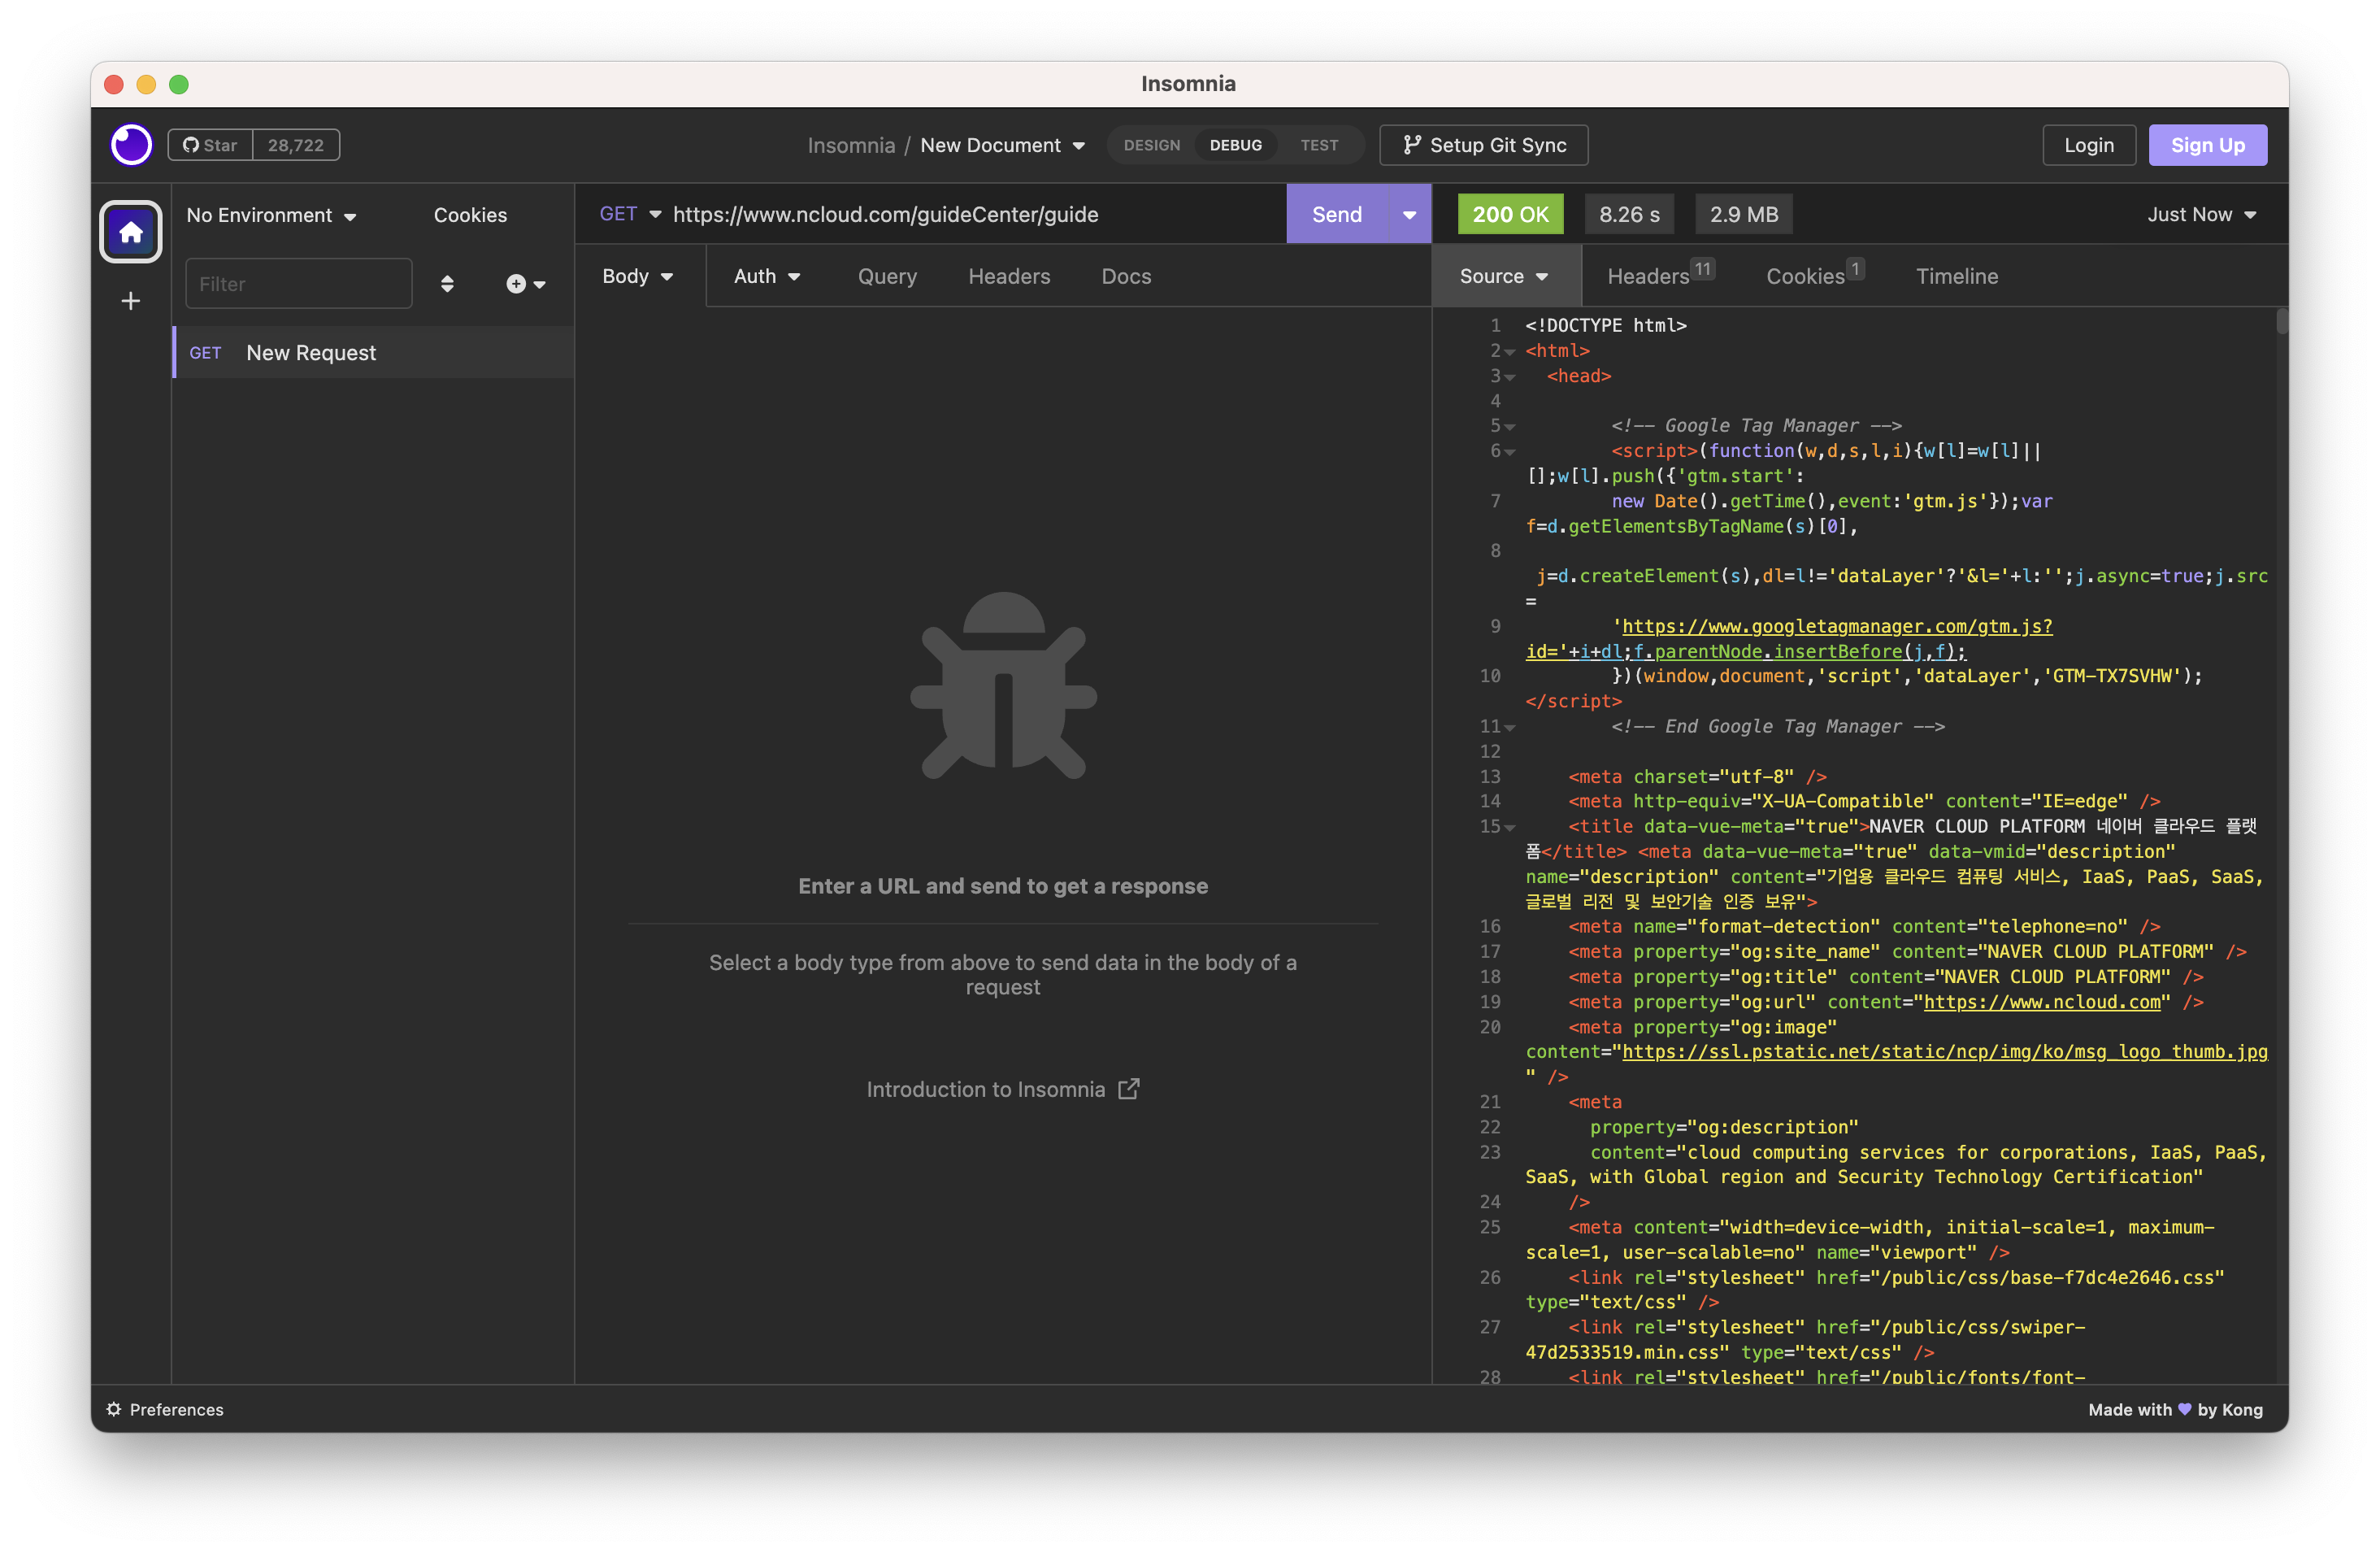2380x1553 pixels.
Task: Switch to TEST mode
Action: click(1318, 145)
